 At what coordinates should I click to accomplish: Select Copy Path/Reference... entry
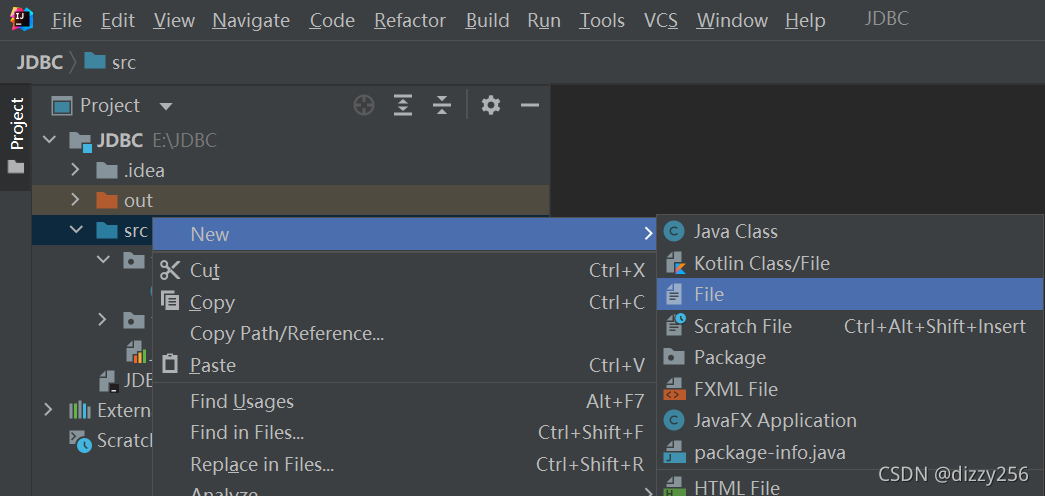pyautogui.click(x=404, y=333)
